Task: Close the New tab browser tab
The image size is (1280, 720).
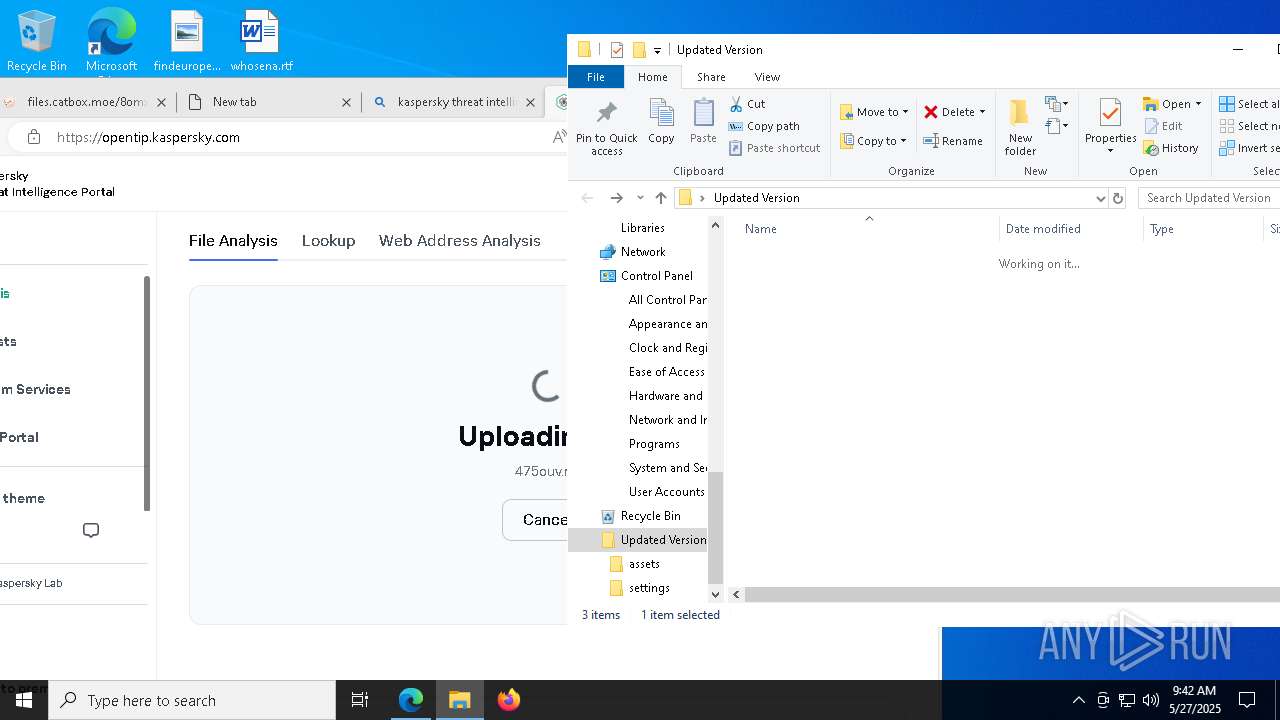Action: pyautogui.click(x=347, y=102)
